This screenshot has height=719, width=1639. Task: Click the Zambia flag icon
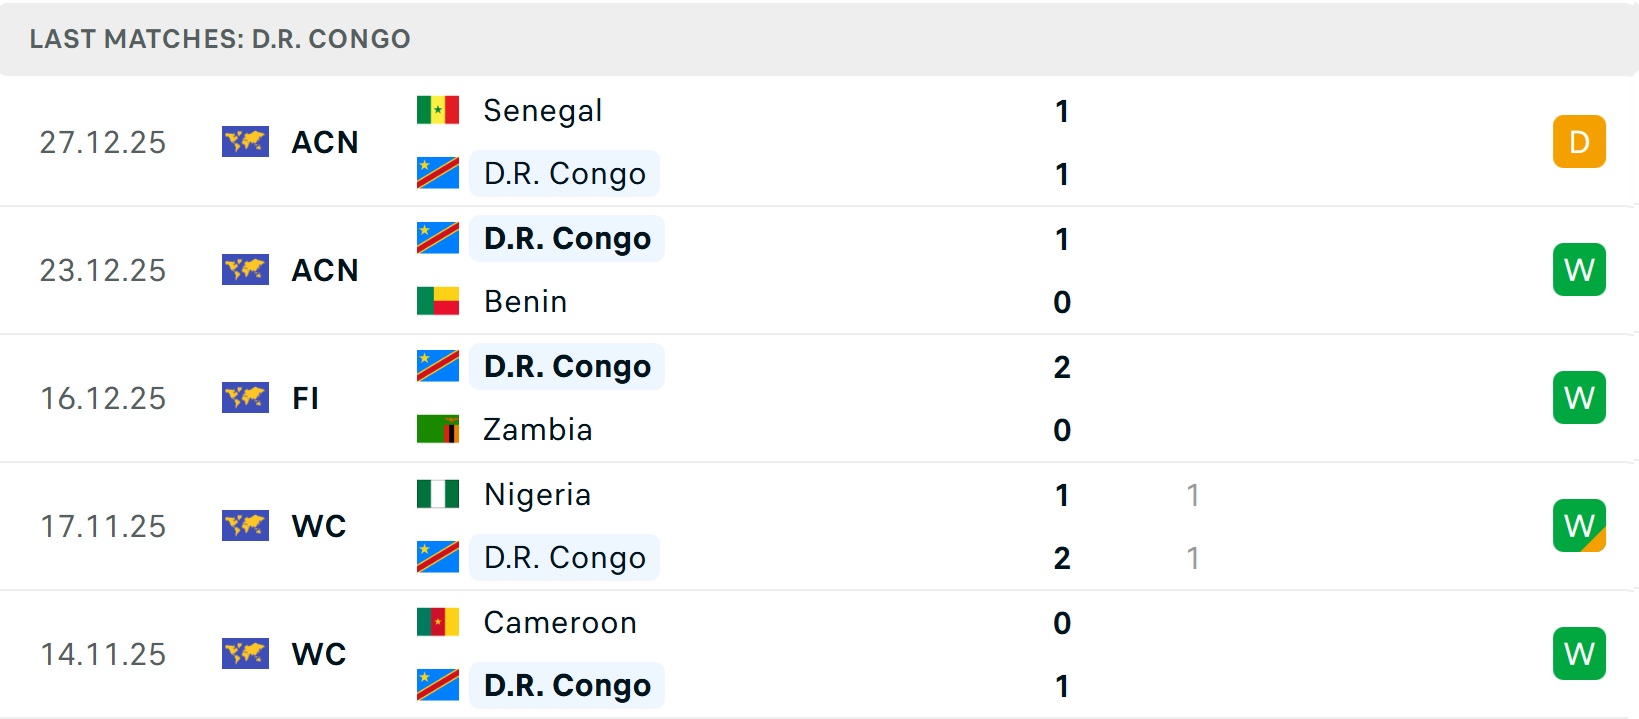438,429
